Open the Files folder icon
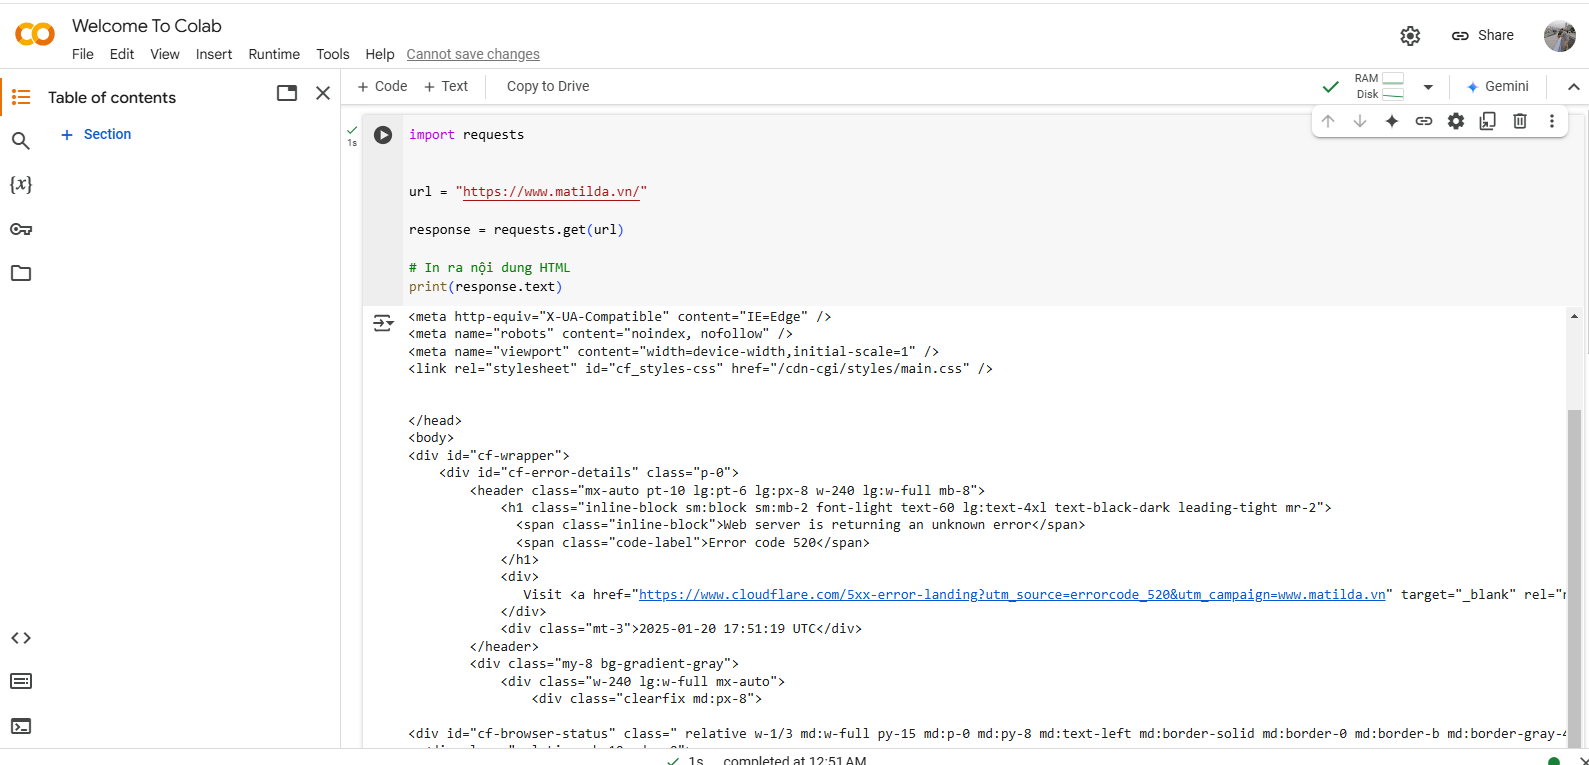Screen dimensions: 1589x765 [21, 273]
